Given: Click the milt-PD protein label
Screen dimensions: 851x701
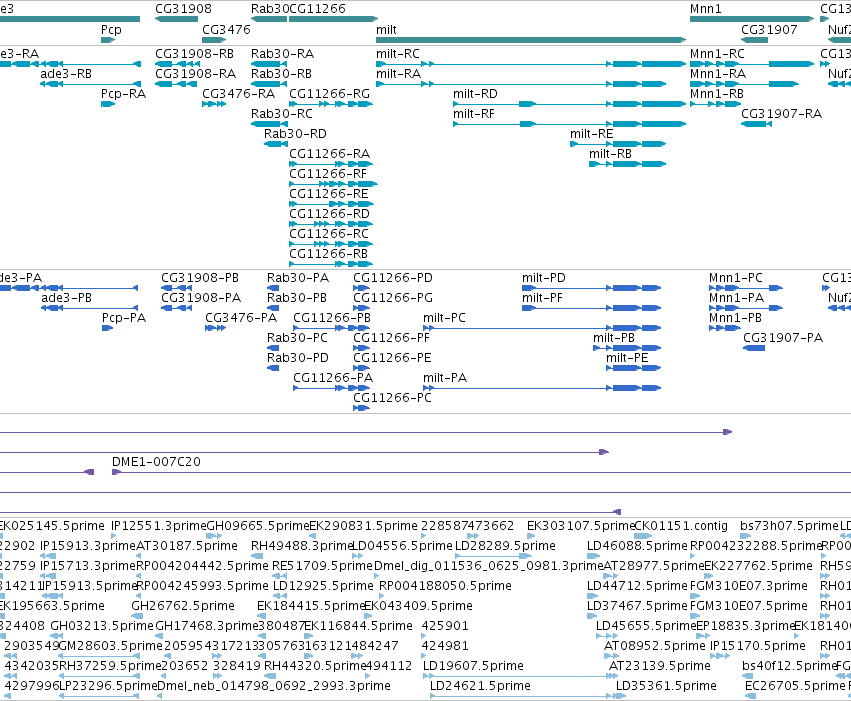Looking at the screenshot, I should click(x=544, y=278).
